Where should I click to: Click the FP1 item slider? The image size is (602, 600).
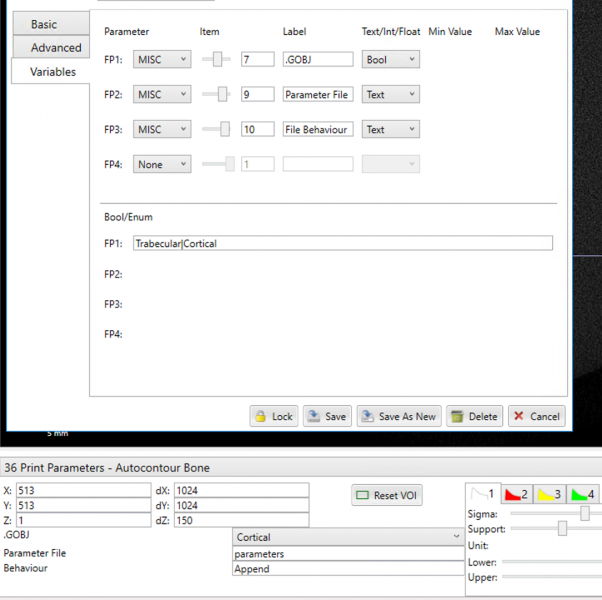(217, 60)
